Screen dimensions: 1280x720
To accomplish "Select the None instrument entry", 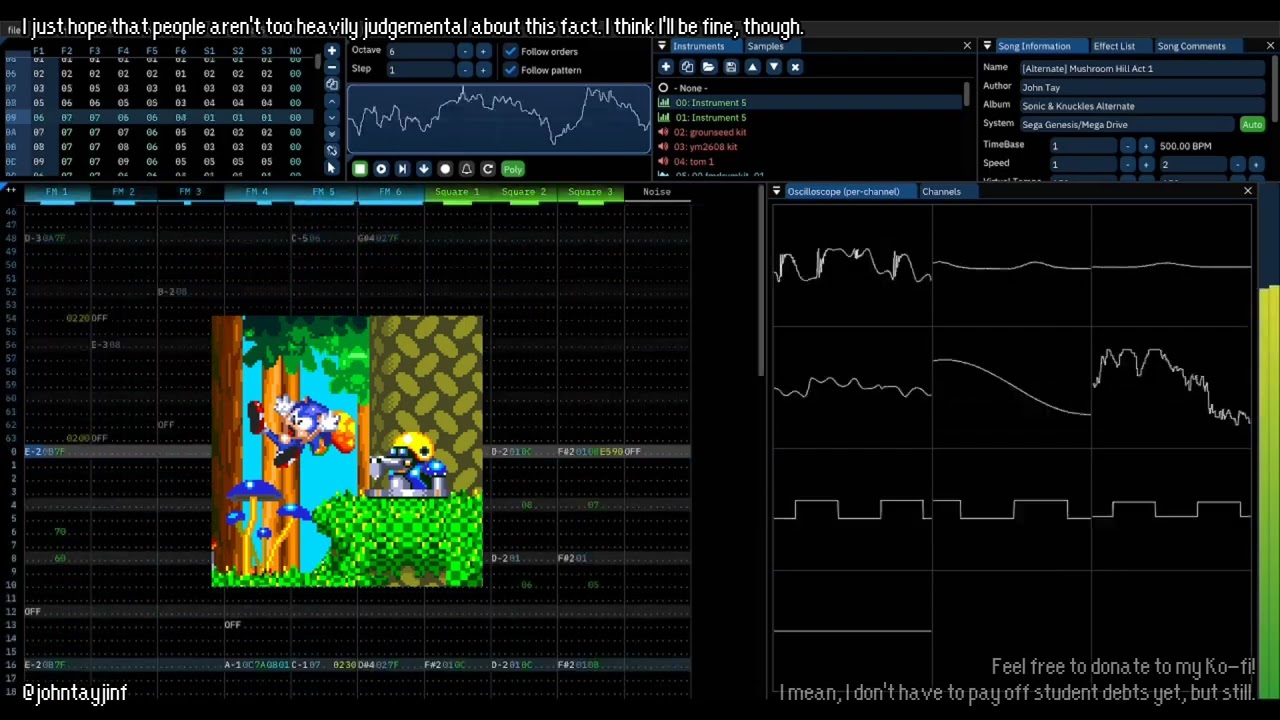I will [x=810, y=88].
